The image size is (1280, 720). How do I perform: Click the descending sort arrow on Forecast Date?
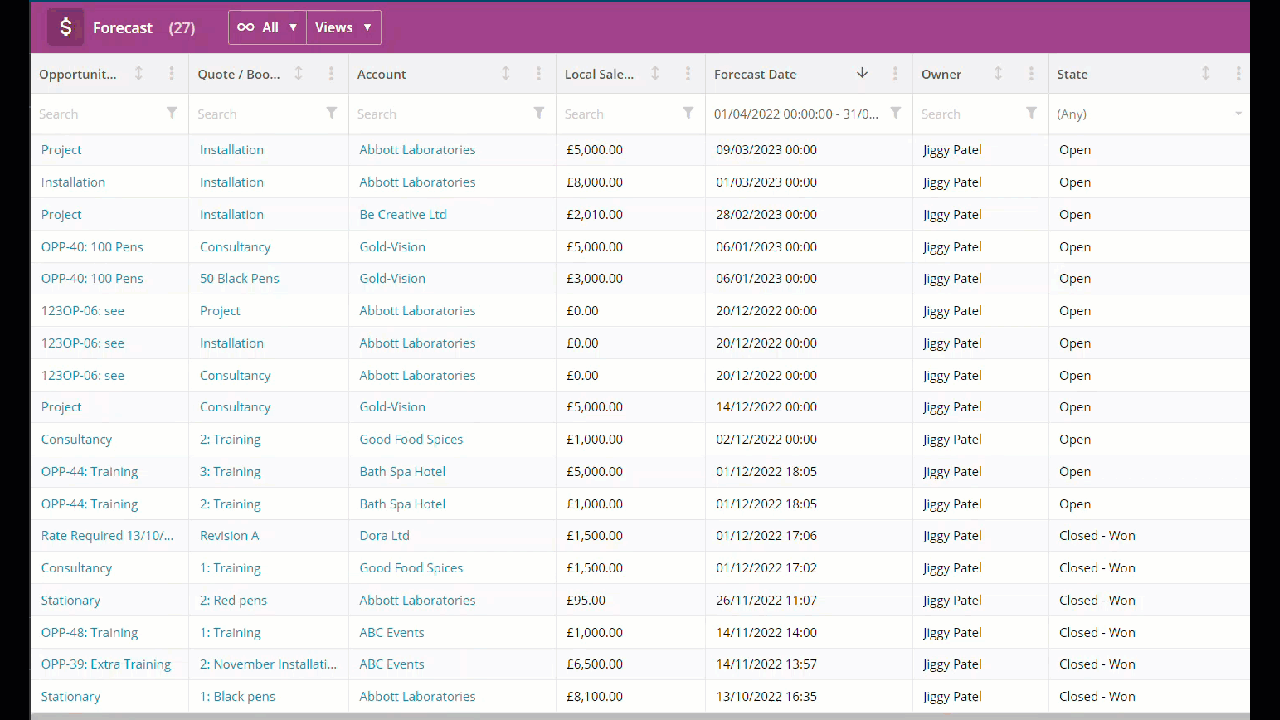click(x=862, y=73)
